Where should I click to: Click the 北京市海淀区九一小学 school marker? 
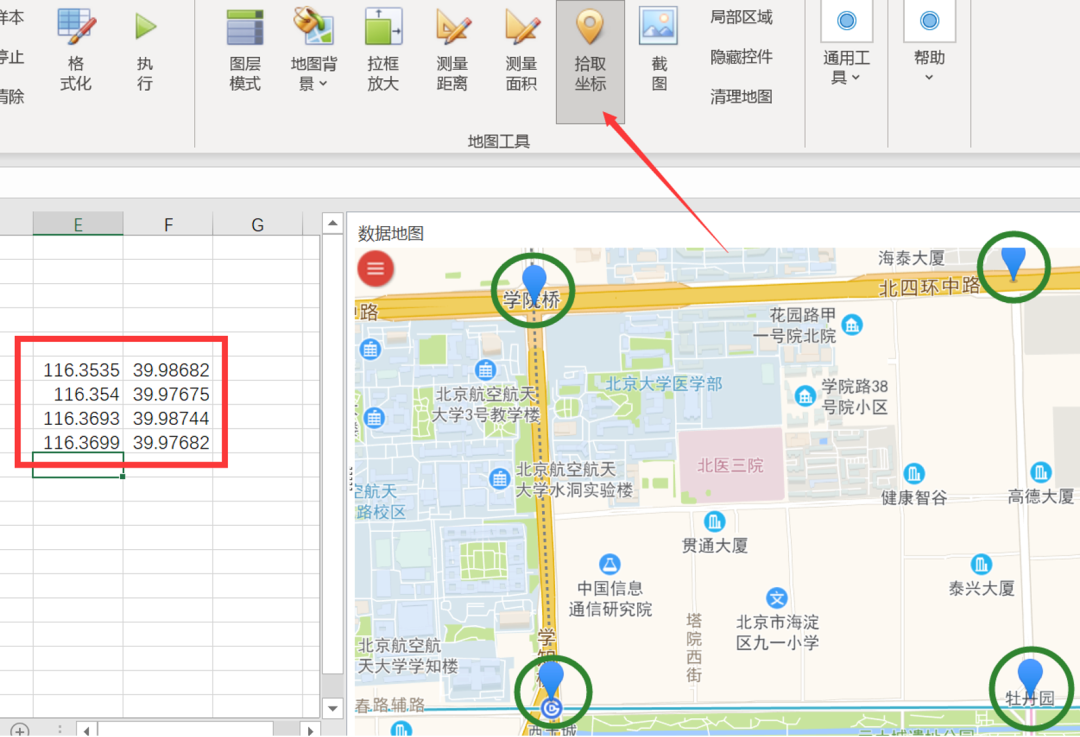point(776,598)
